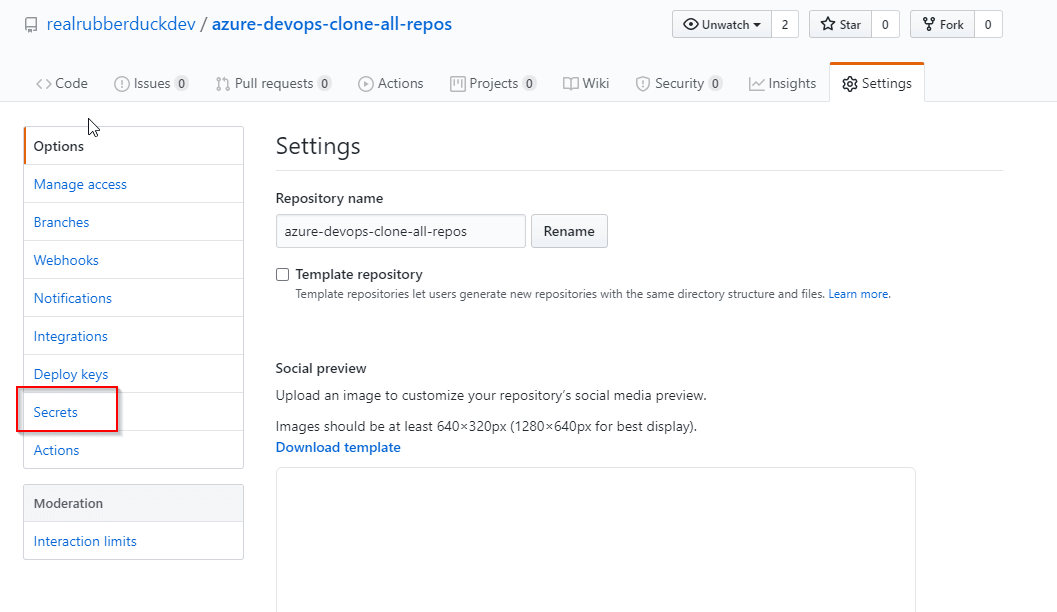Click the Learn more link
The height and width of the screenshot is (612, 1057).
coord(858,294)
